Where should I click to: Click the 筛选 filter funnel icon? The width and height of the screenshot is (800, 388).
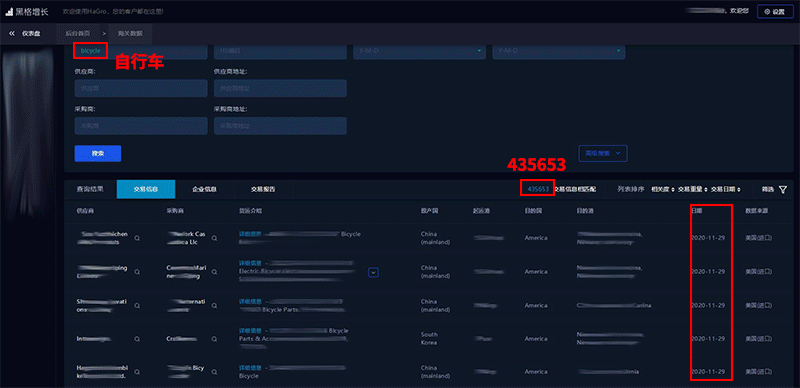tap(783, 189)
